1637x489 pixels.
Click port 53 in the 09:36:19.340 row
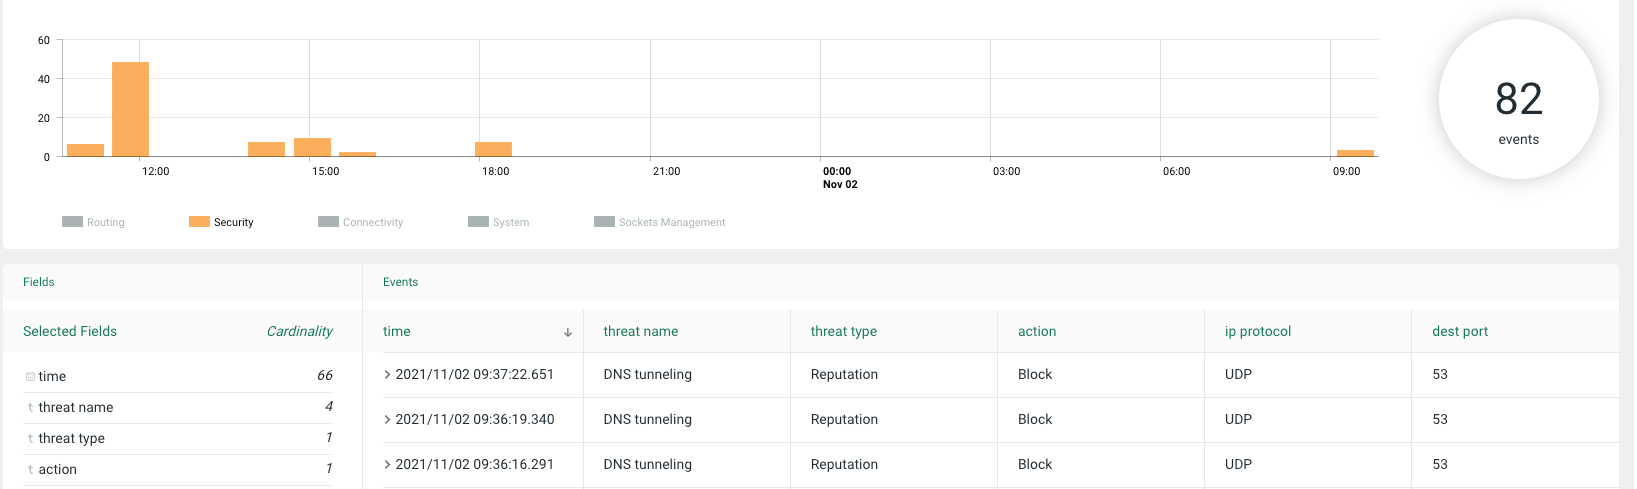(x=1440, y=419)
